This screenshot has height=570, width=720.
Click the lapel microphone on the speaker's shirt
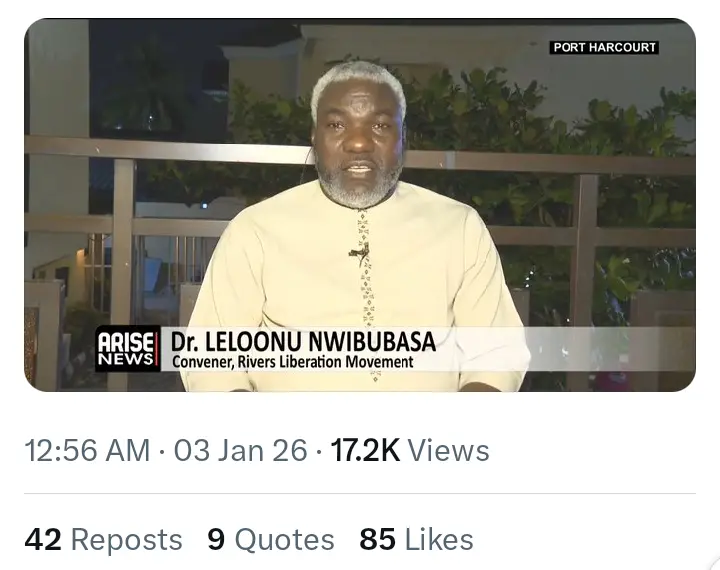359,251
